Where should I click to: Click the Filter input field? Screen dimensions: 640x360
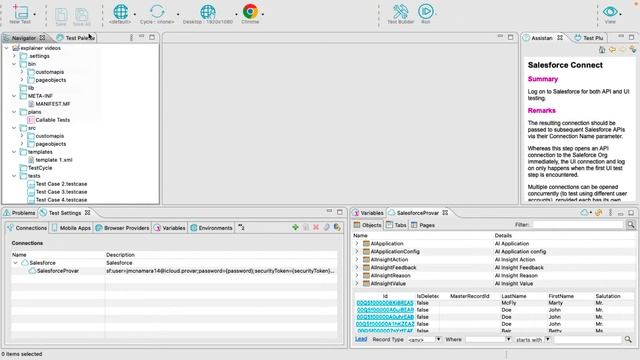pyautogui.click(x=579, y=224)
